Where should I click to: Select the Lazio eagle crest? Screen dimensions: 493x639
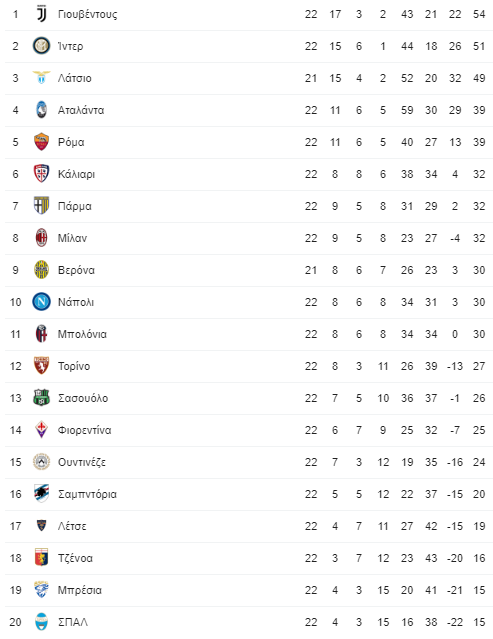[x=41, y=77]
